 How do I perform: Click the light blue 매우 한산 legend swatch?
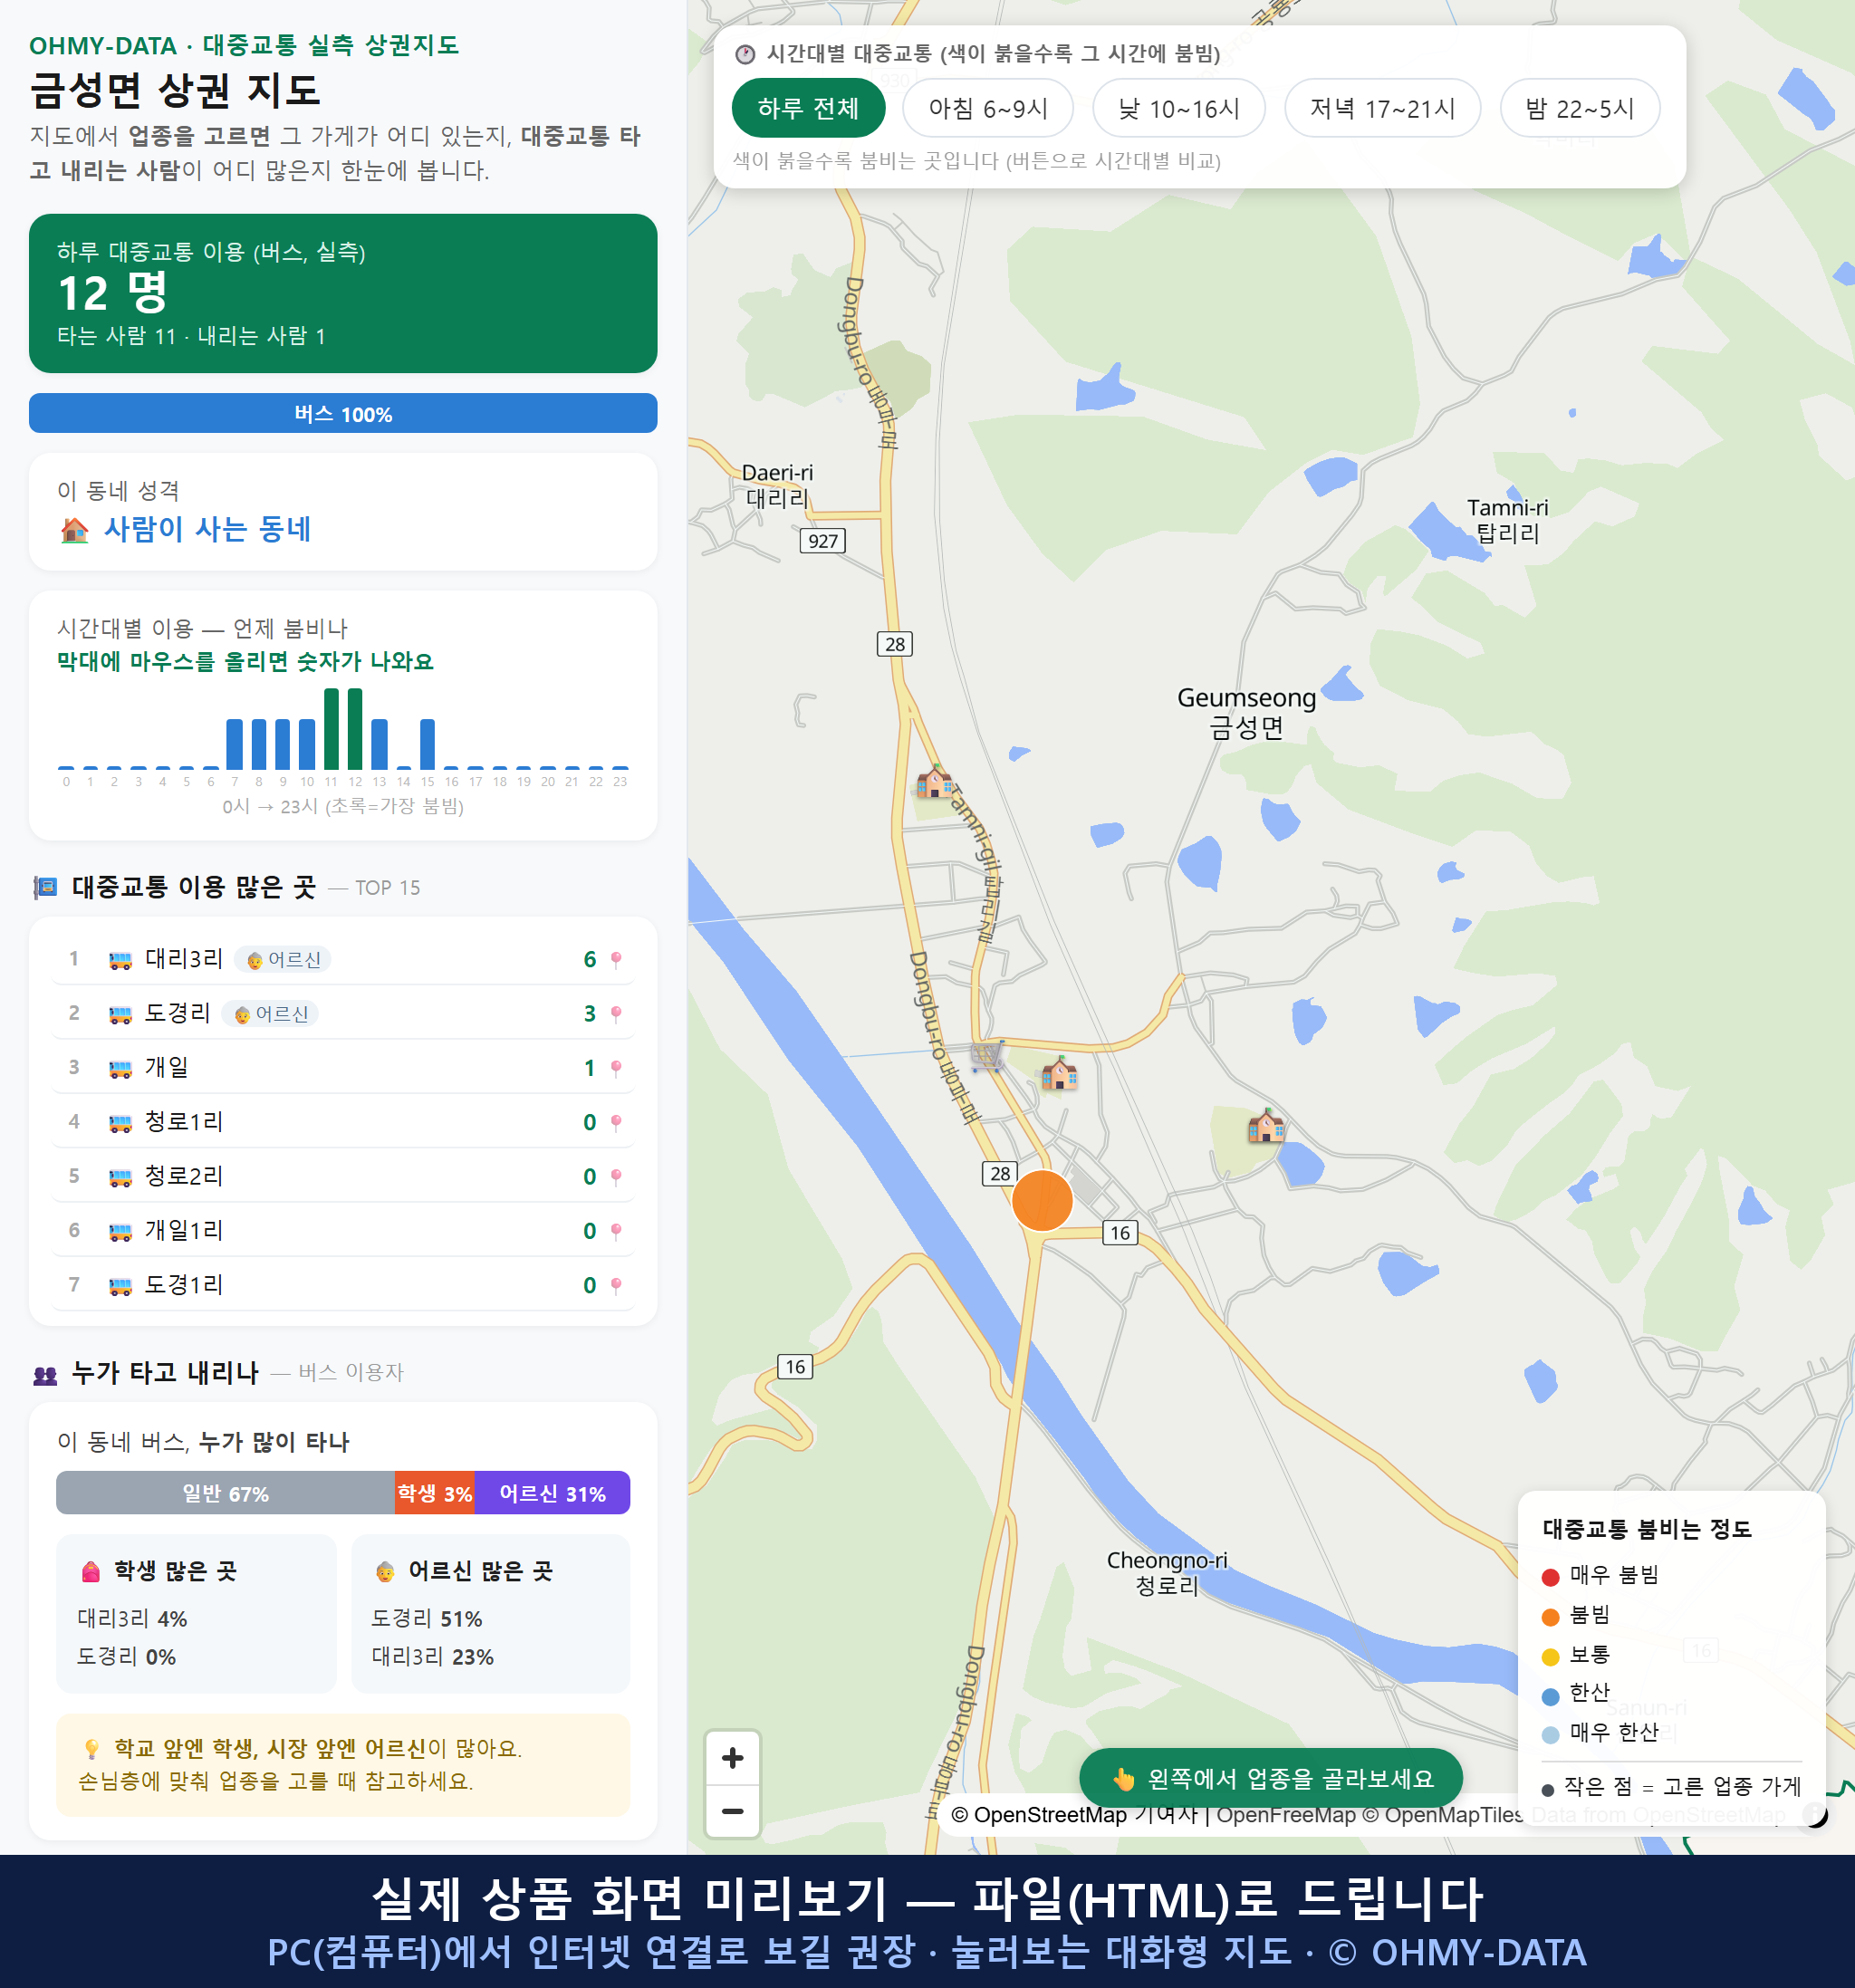coord(1550,1735)
